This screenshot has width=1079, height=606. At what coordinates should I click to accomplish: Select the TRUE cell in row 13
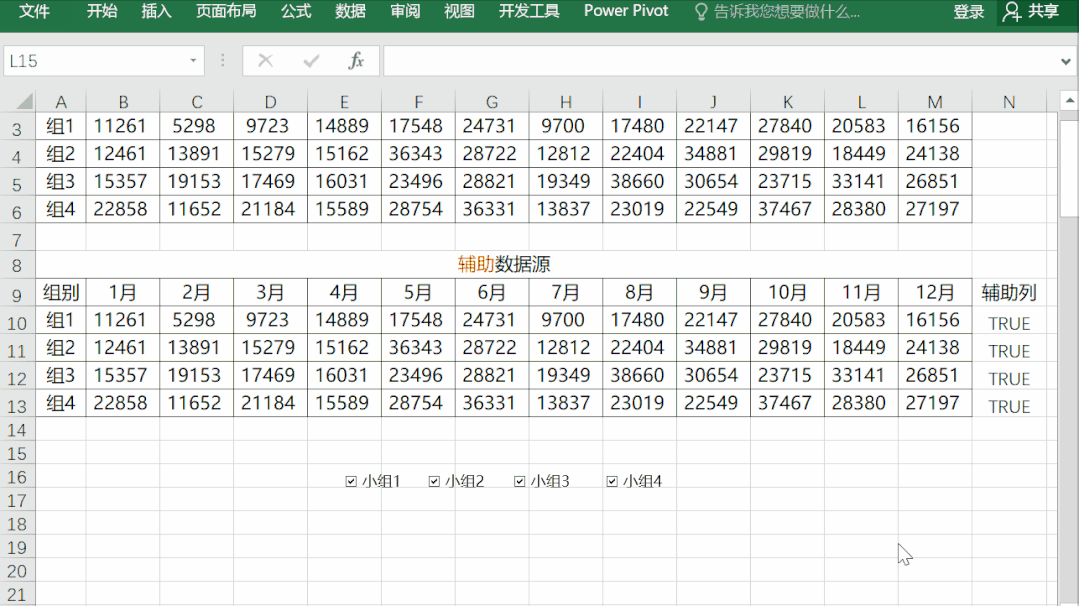tap(1009, 406)
